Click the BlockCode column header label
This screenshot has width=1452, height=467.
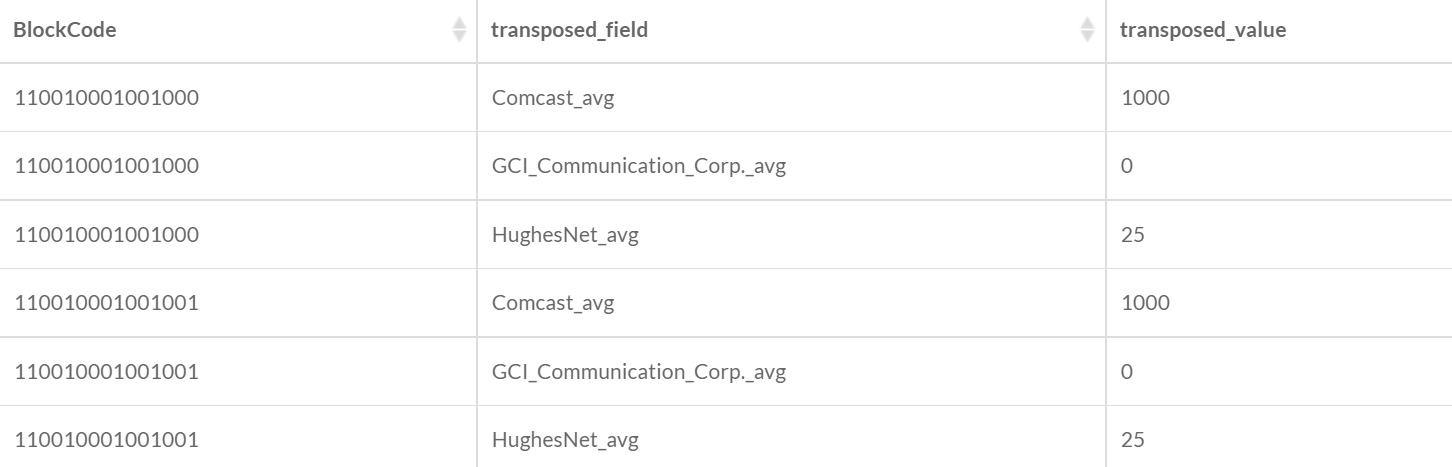tap(65, 30)
